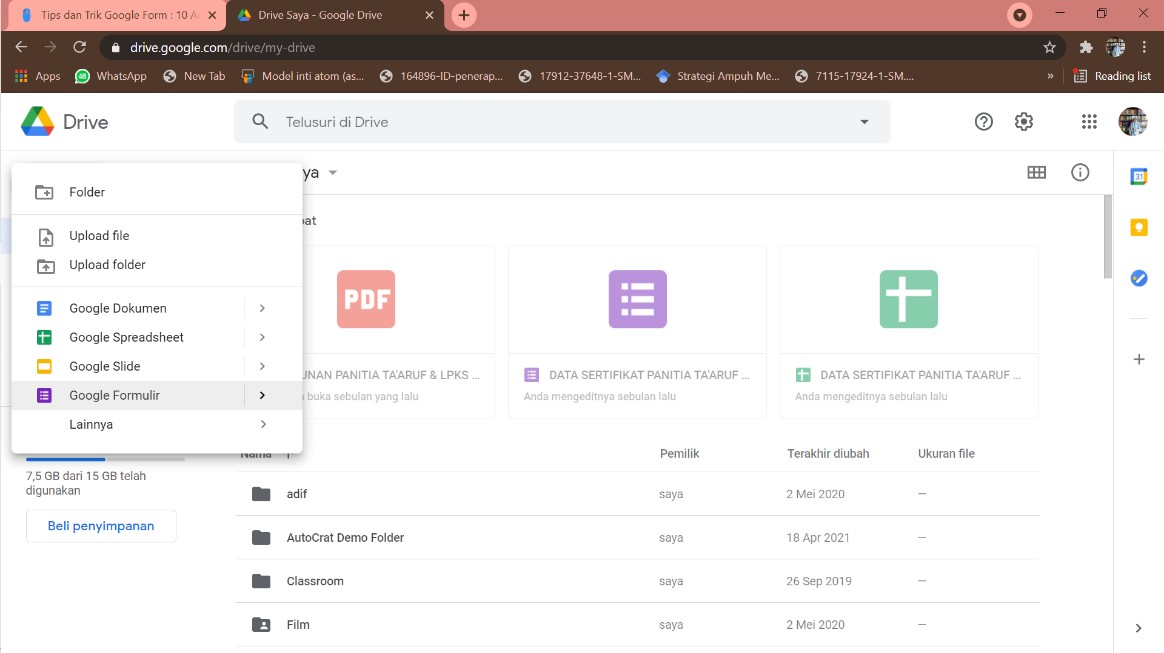Open the Google apps launcher grid

(x=1088, y=121)
